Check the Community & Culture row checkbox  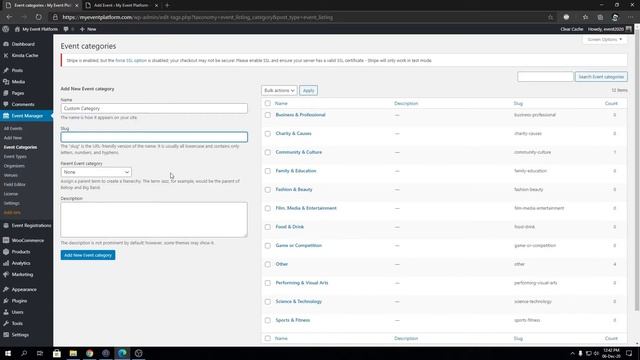click(x=268, y=152)
